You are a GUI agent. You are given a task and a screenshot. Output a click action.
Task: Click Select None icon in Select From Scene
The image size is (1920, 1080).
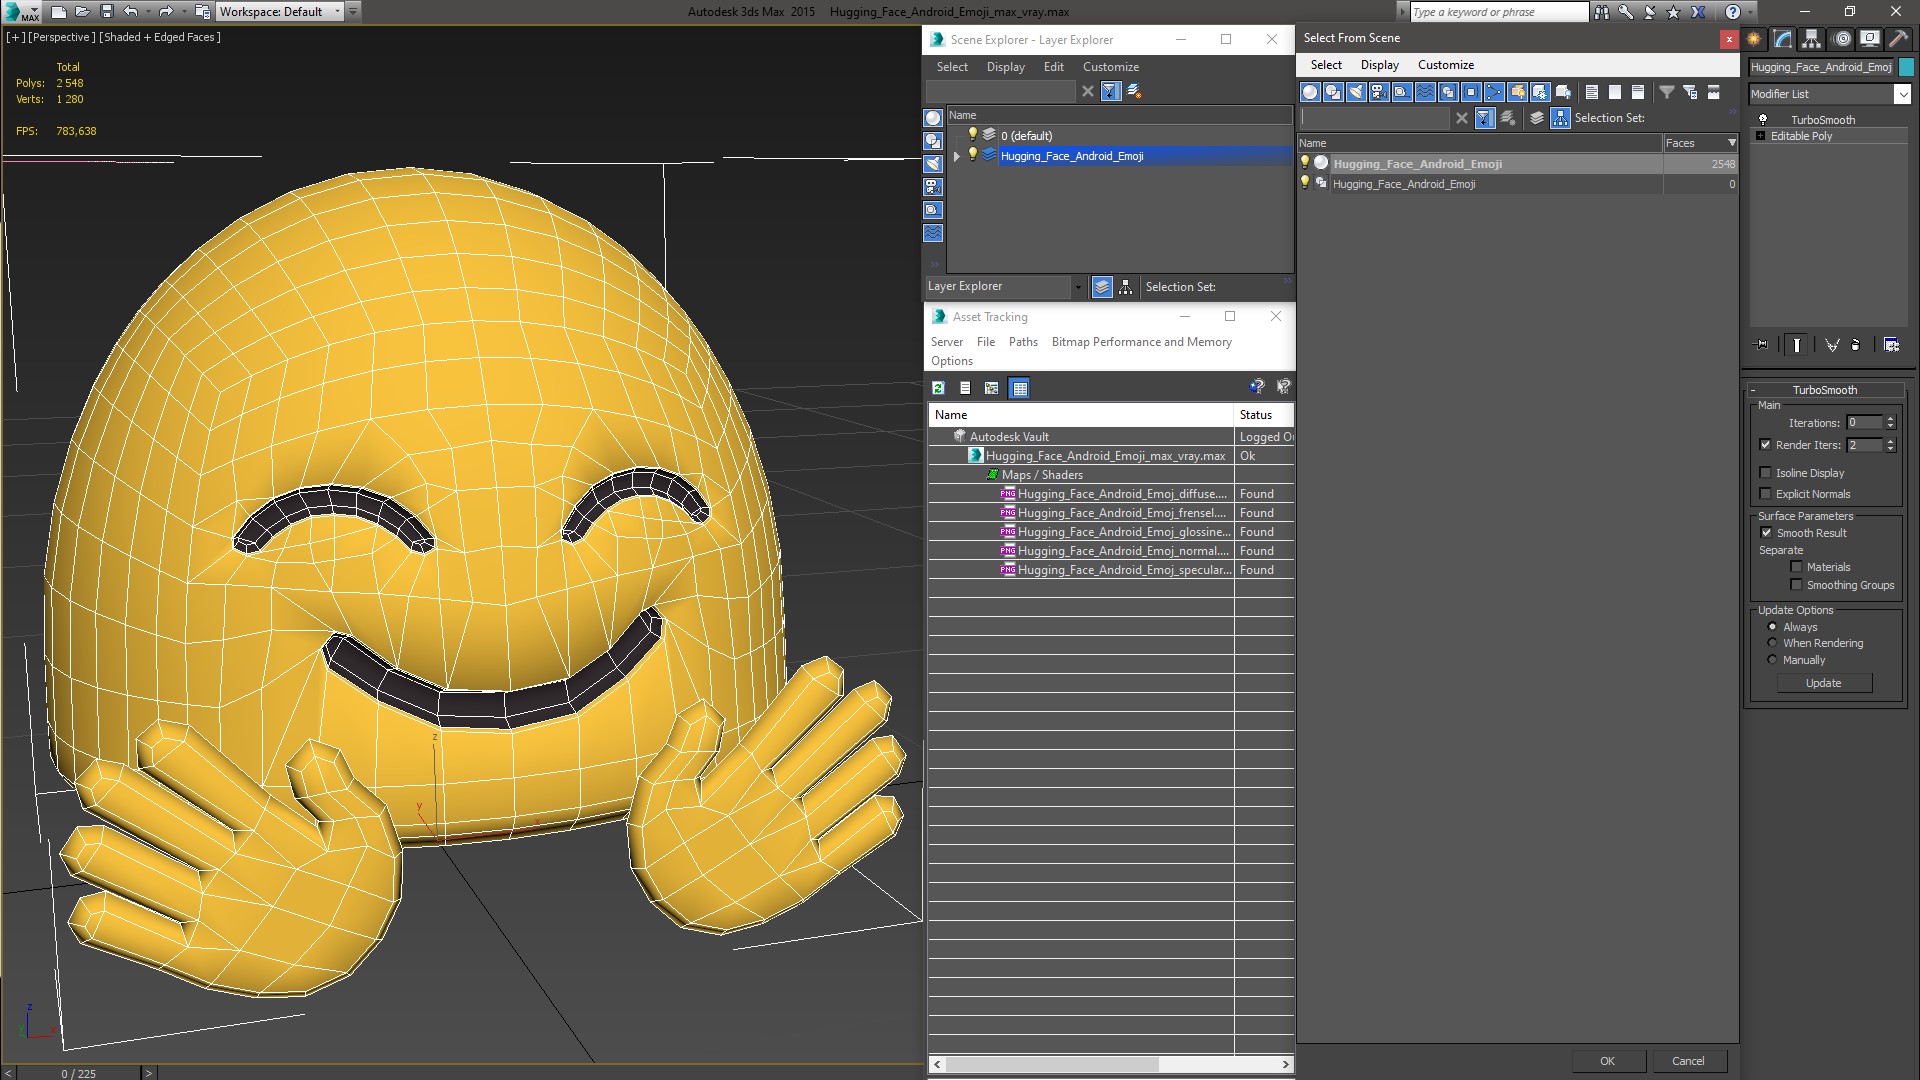1615,92
